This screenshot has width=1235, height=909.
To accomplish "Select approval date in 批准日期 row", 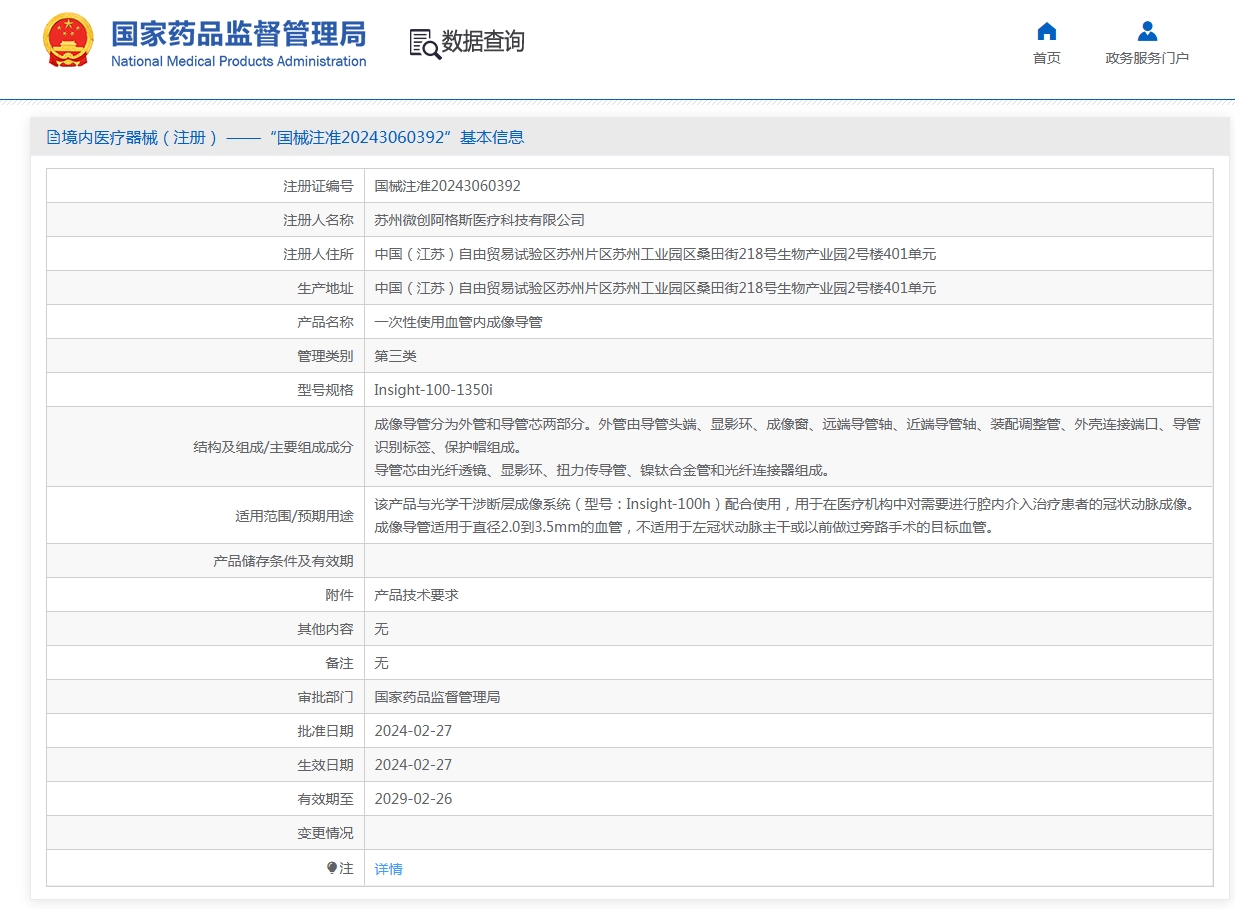I will point(413,731).
